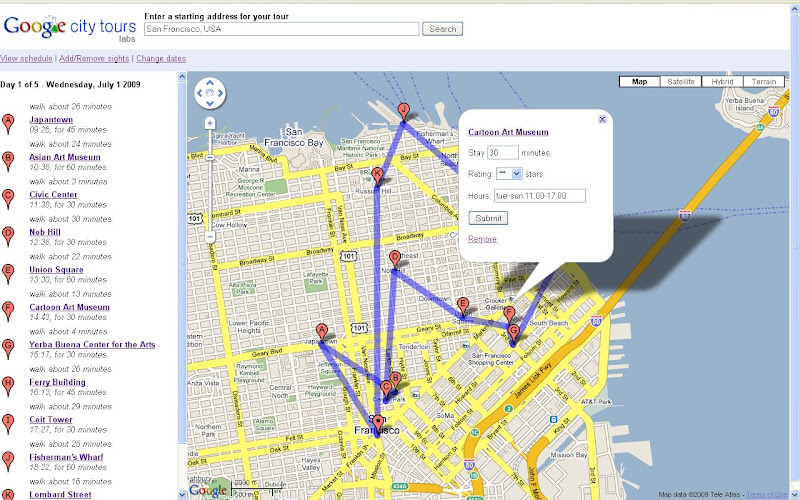800x500 pixels.
Task: Open Union Square link in schedule
Action: coord(56,269)
